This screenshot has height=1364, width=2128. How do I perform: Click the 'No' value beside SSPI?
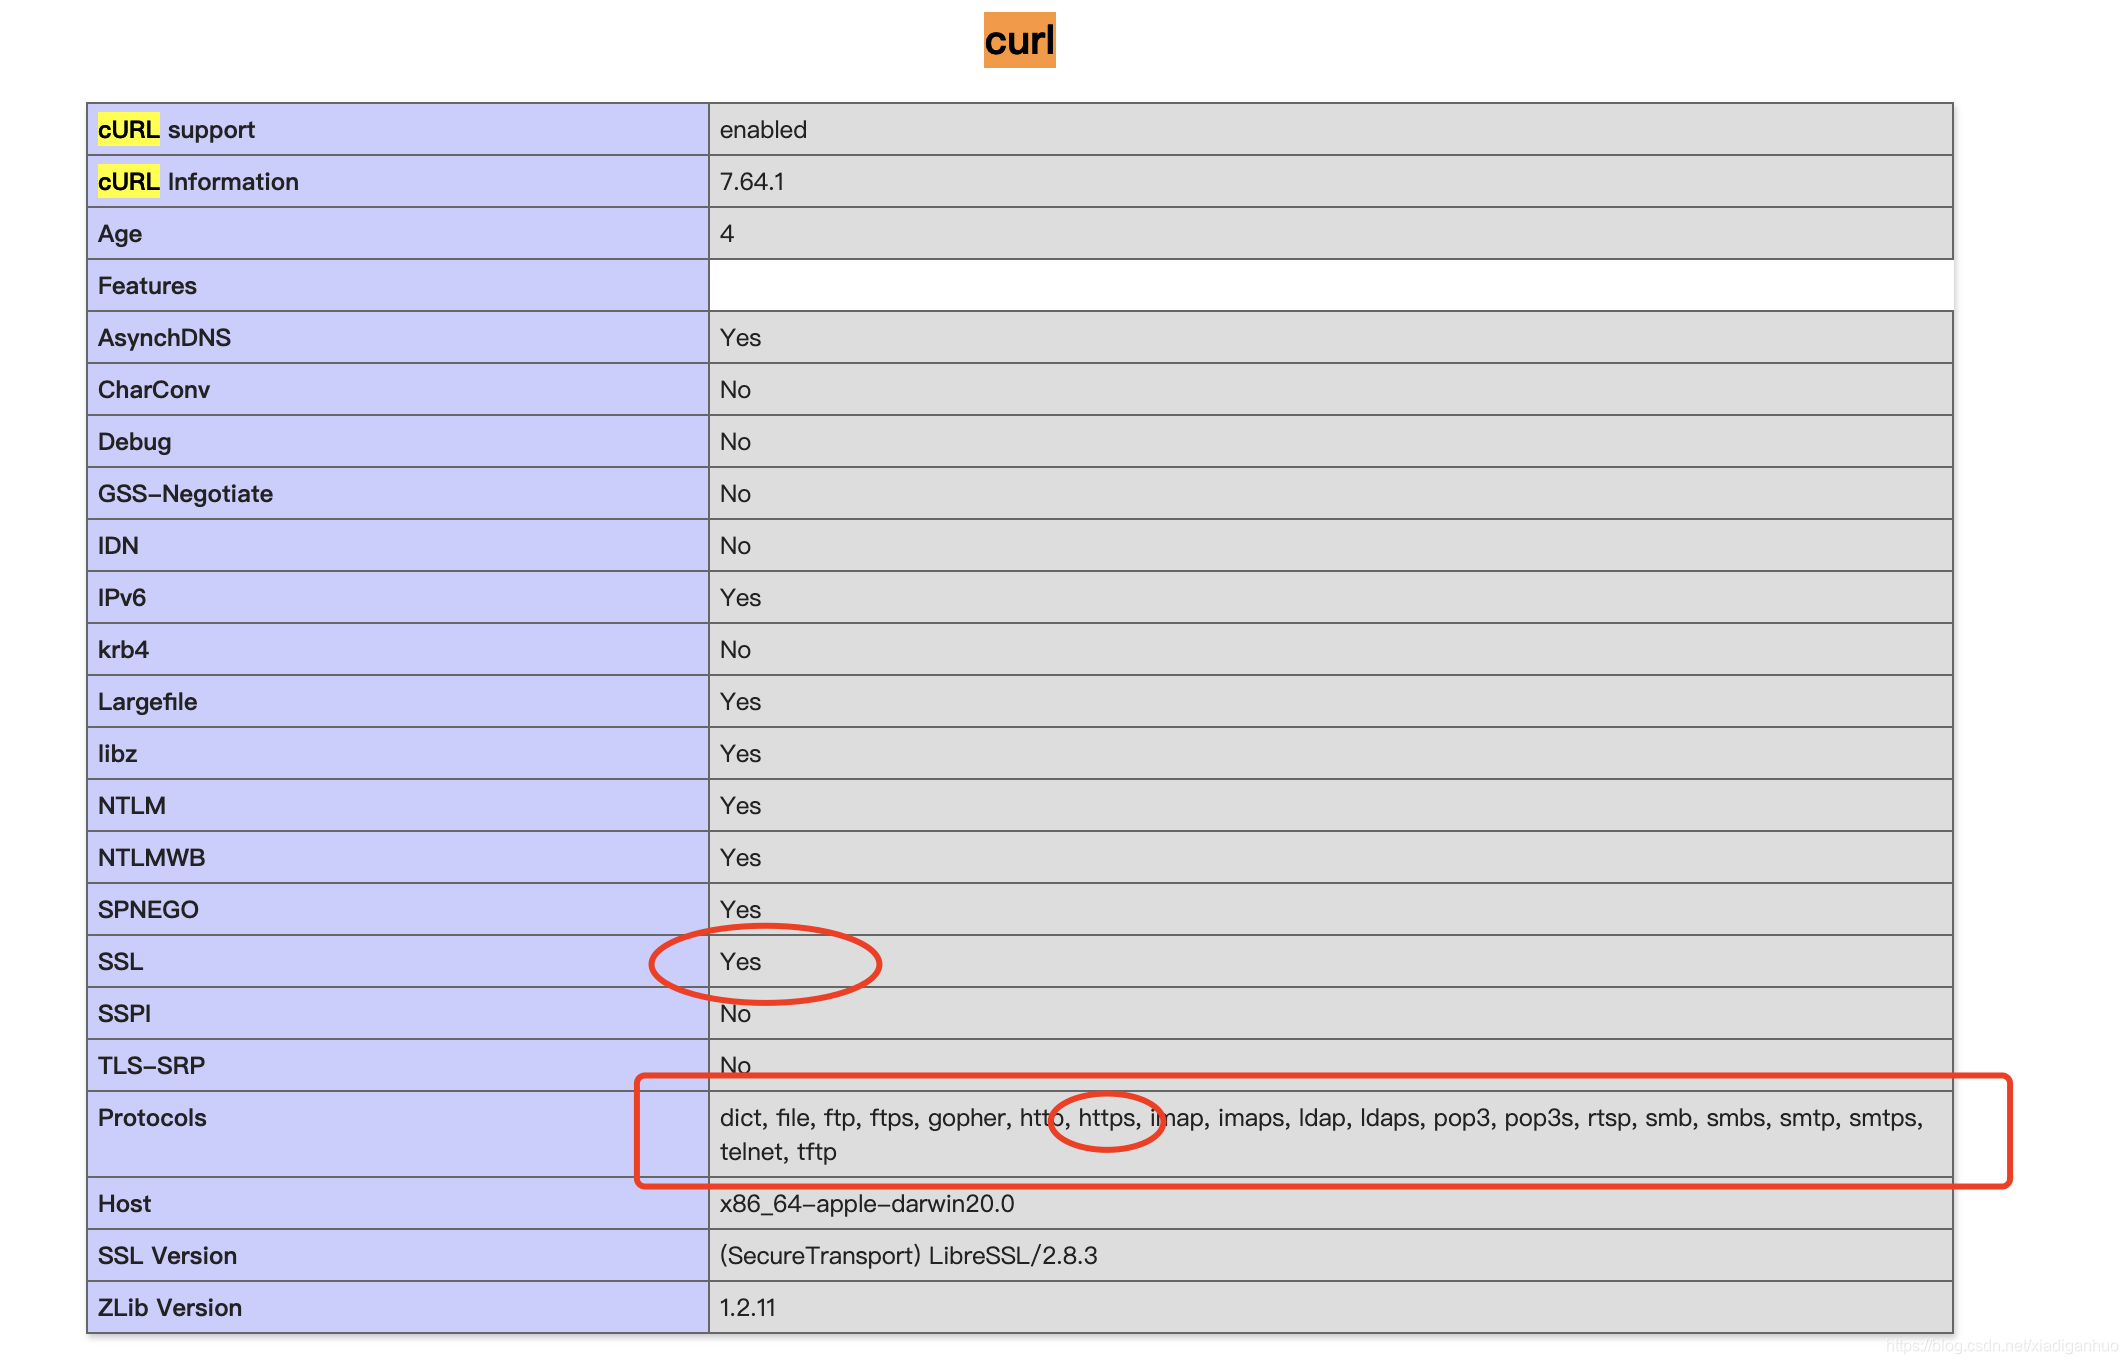735,1014
